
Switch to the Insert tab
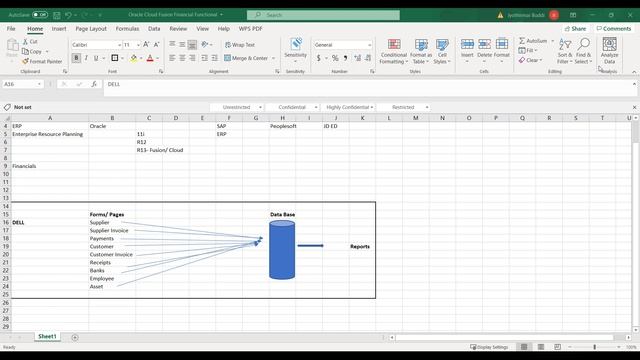(59, 29)
